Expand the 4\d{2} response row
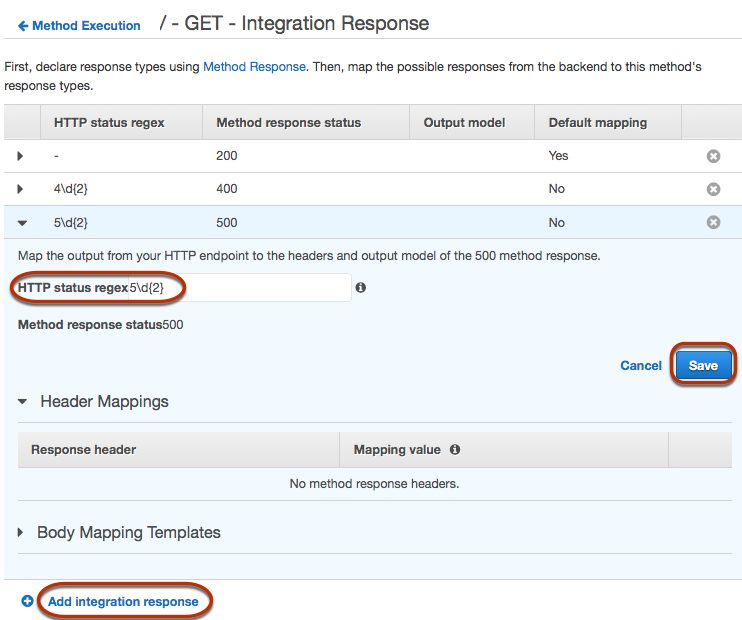Viewport: 742px width, 620px height. tap(20, 189)
